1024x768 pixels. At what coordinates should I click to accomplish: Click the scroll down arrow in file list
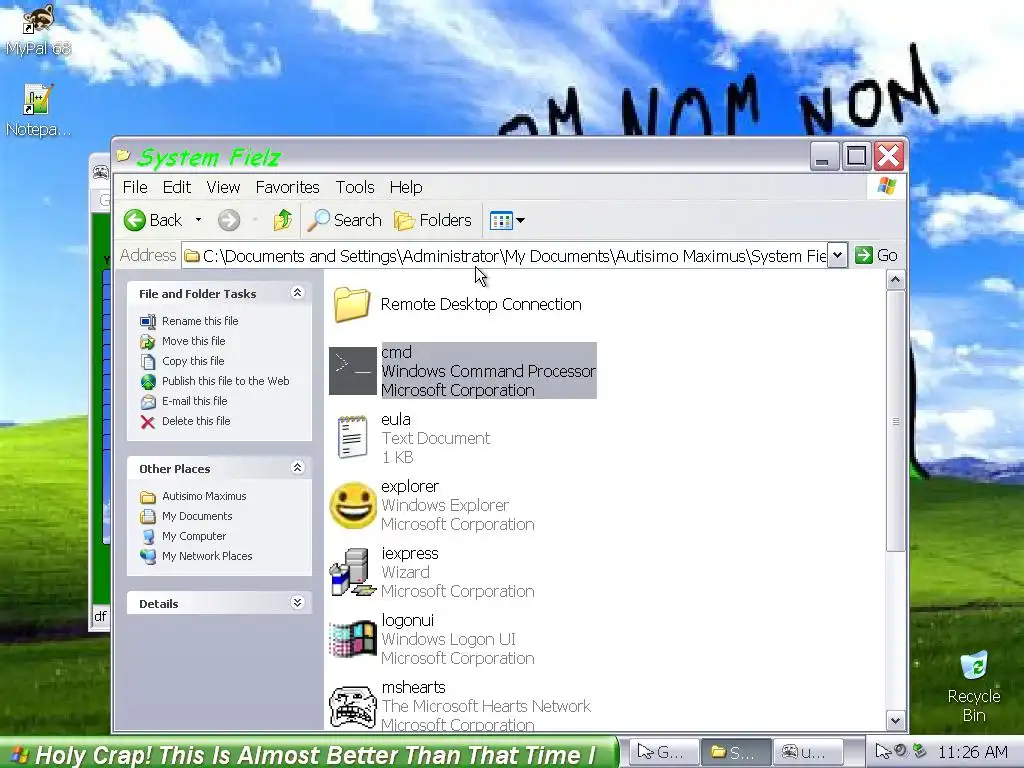(x=895, y=721)
